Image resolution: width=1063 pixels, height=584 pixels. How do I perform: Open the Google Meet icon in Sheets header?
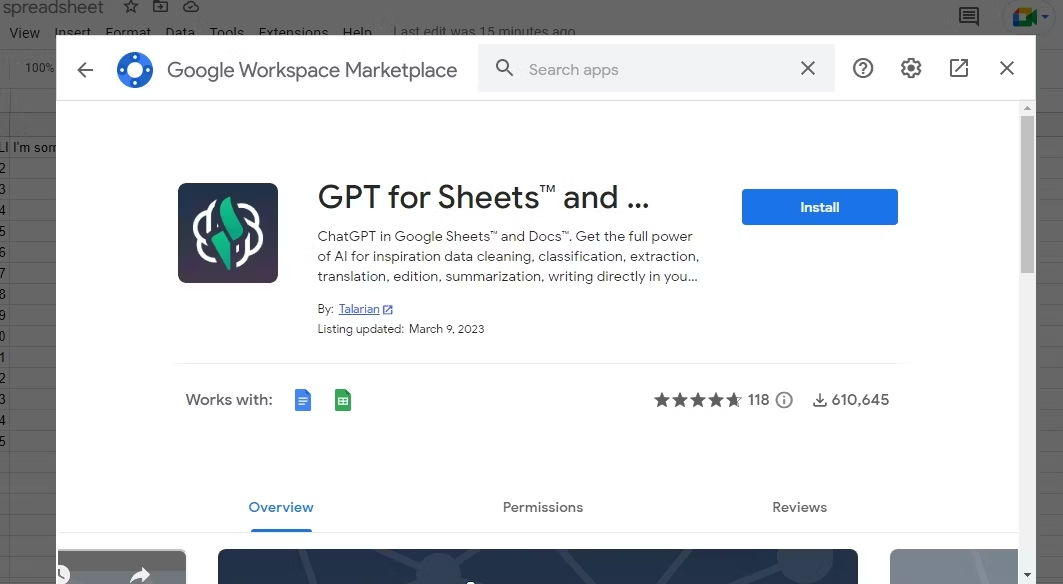coord(1025,17)
